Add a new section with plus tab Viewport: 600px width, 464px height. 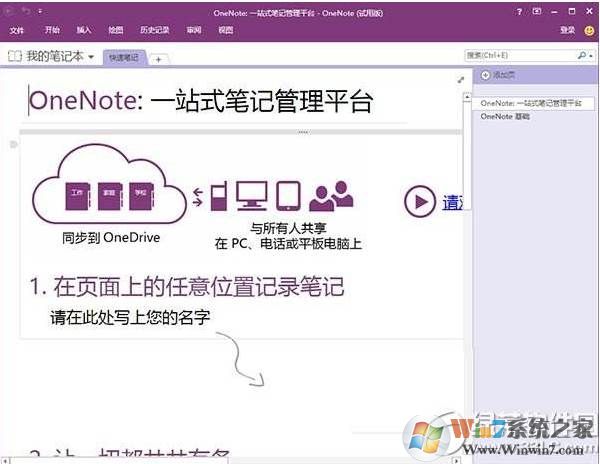[158, 59]
